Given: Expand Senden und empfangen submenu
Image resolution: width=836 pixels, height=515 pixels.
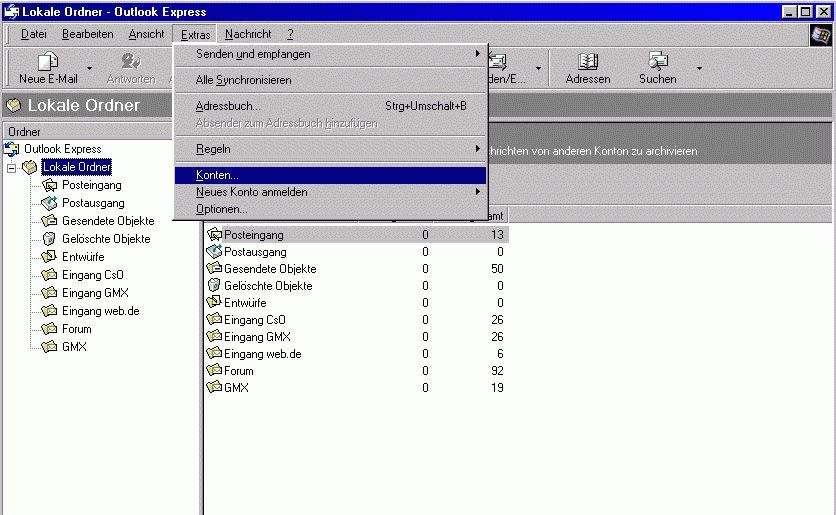Looking at the screenshot, I should (331, 54).
